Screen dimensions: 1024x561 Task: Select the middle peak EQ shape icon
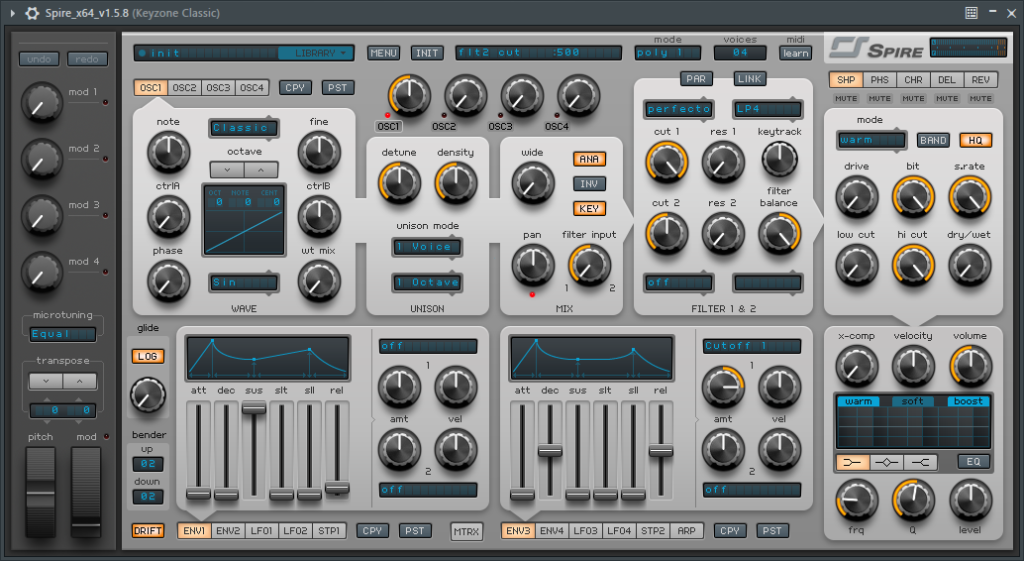point(886,462)
